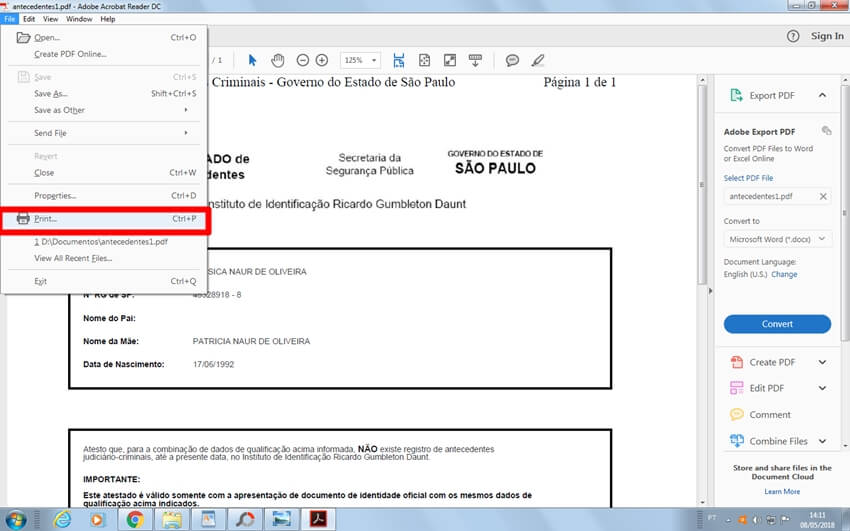Click Sign In at top right
Viewport: 850px width, 531px height.
[x=827, y=36]
